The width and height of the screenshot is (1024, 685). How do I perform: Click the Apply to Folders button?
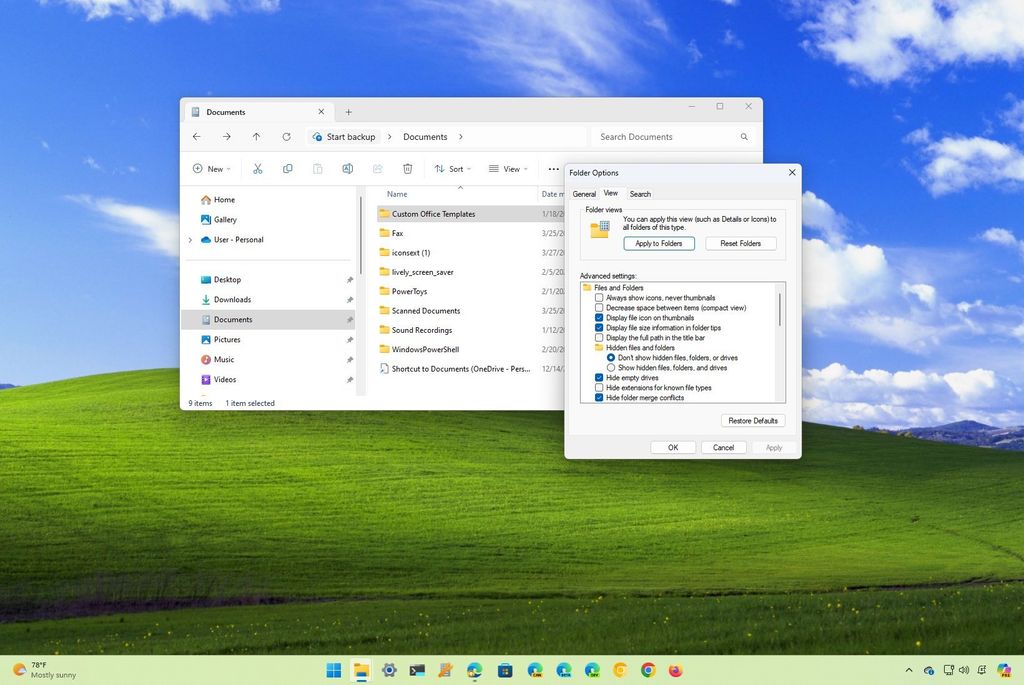658,243
